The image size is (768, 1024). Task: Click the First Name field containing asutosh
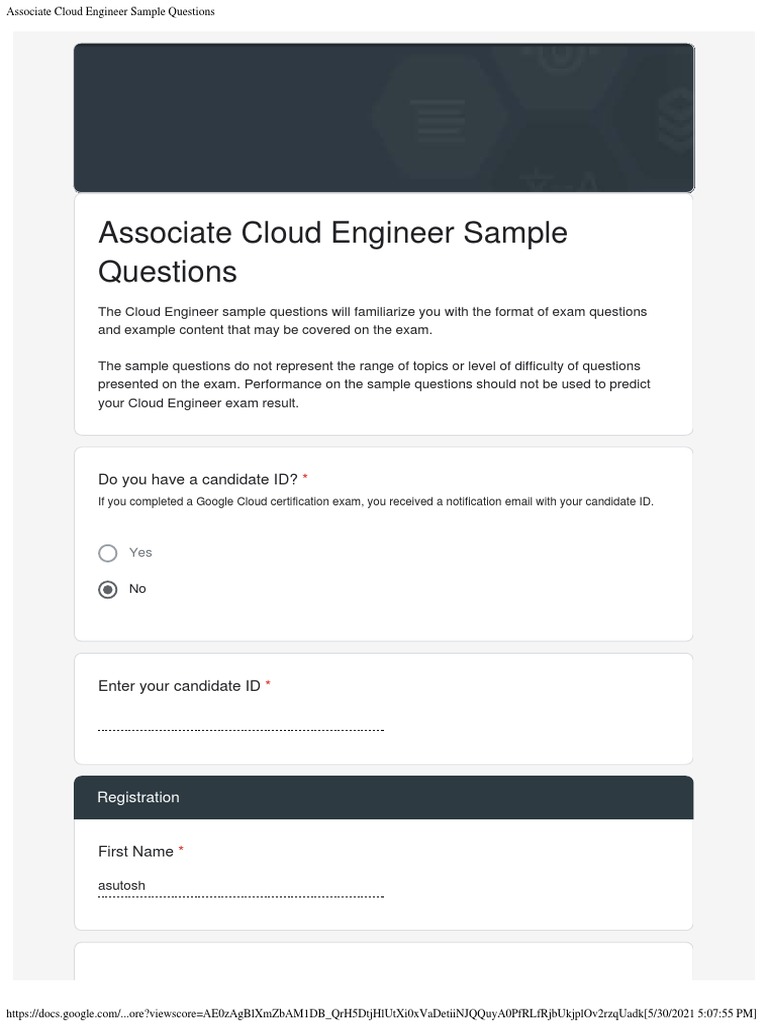pos(240,885)
